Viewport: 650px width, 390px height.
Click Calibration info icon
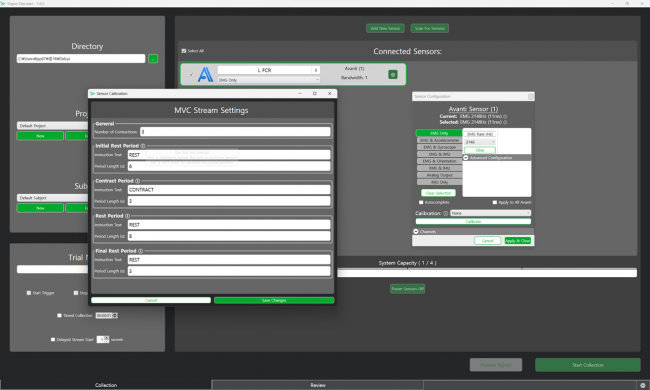pyautogui.click(x=446, y=213)
